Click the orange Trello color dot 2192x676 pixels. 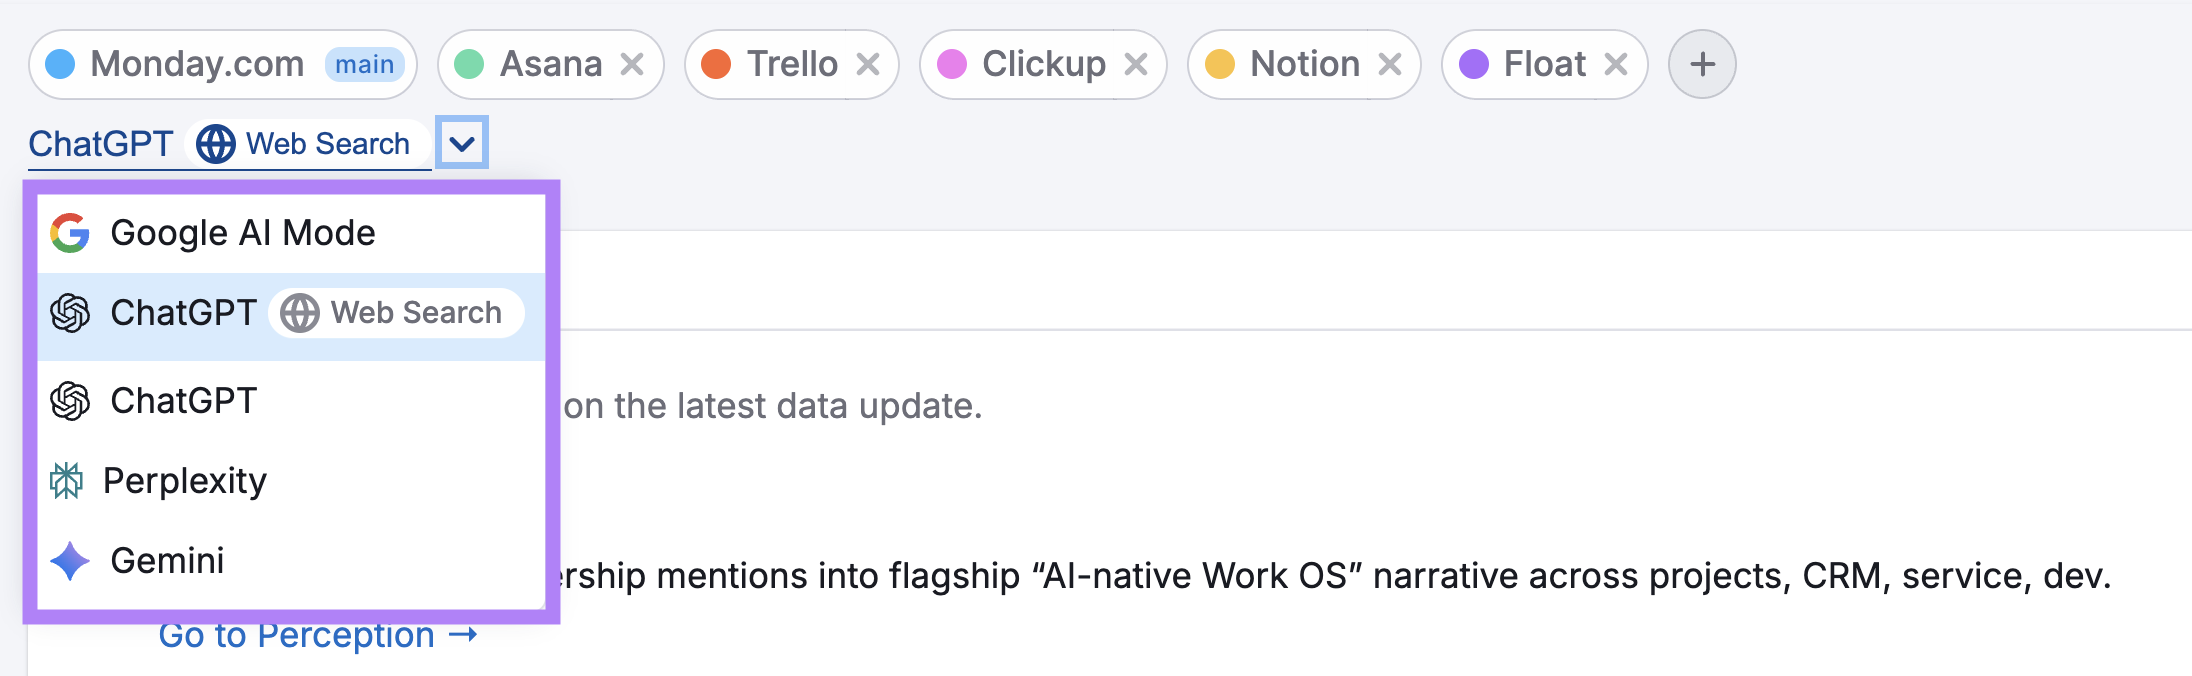point(716,64)
